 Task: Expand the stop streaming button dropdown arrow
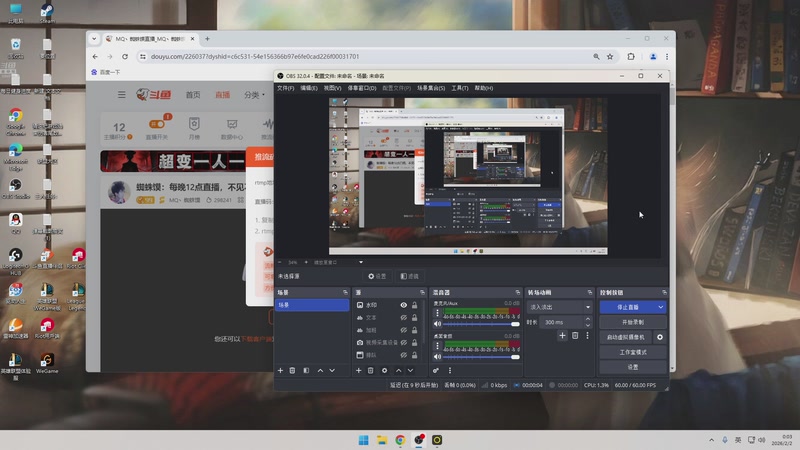point(661,307)
